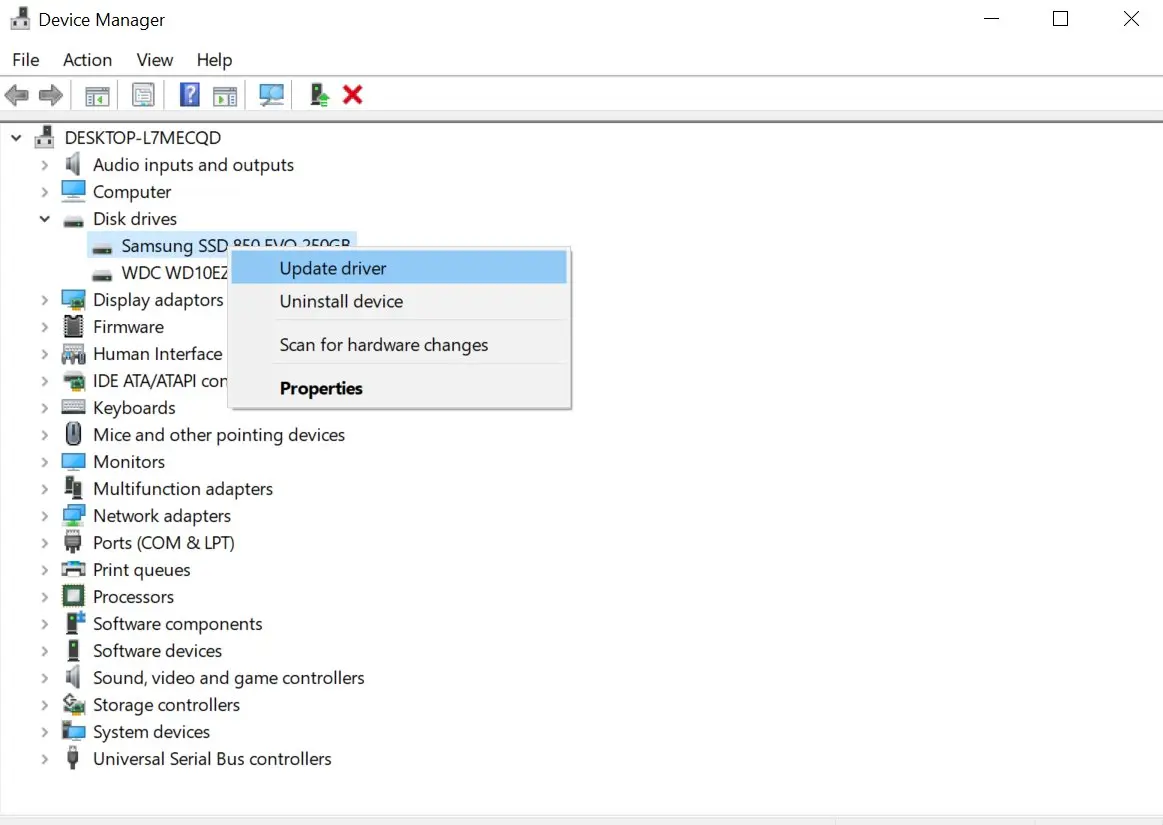The image size is (1163, 825).
Task: Select Sound, video and game controllers label
Action: pos(228,678)
